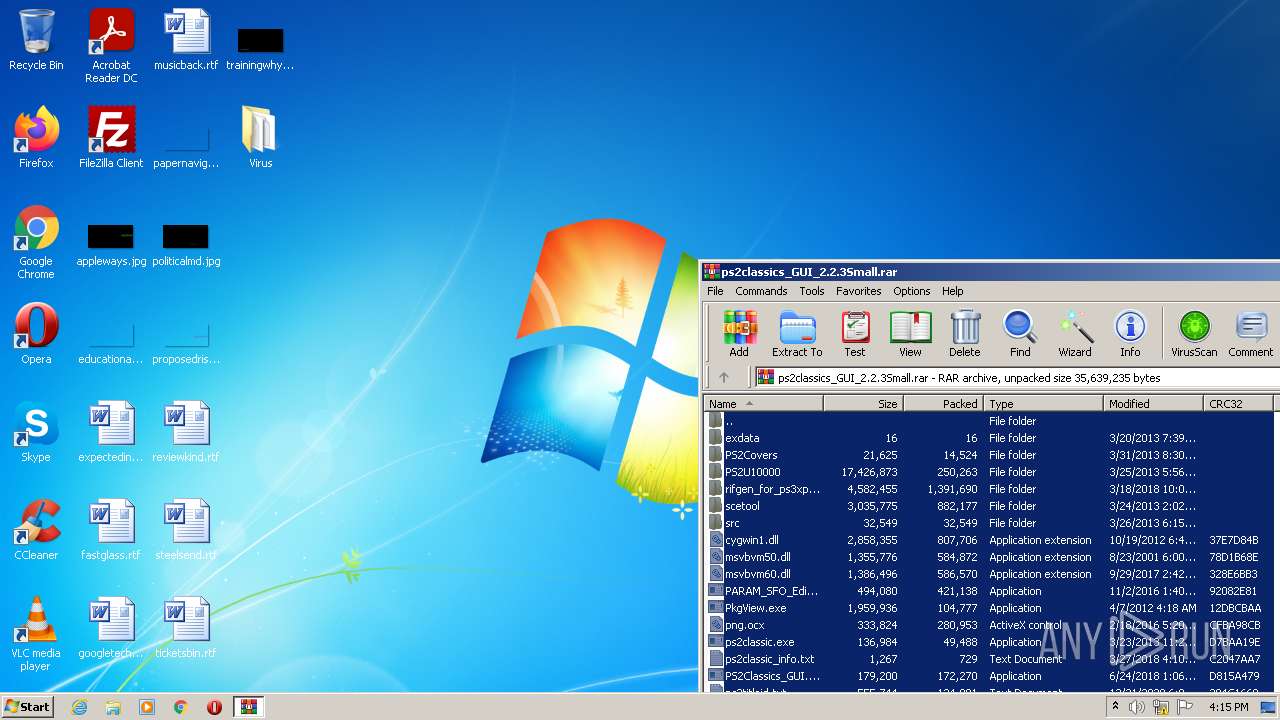This screenshot has height=720, width=1280.
Task: Open the ticketsbin.rtf desktop document
Action: [186, 628]
